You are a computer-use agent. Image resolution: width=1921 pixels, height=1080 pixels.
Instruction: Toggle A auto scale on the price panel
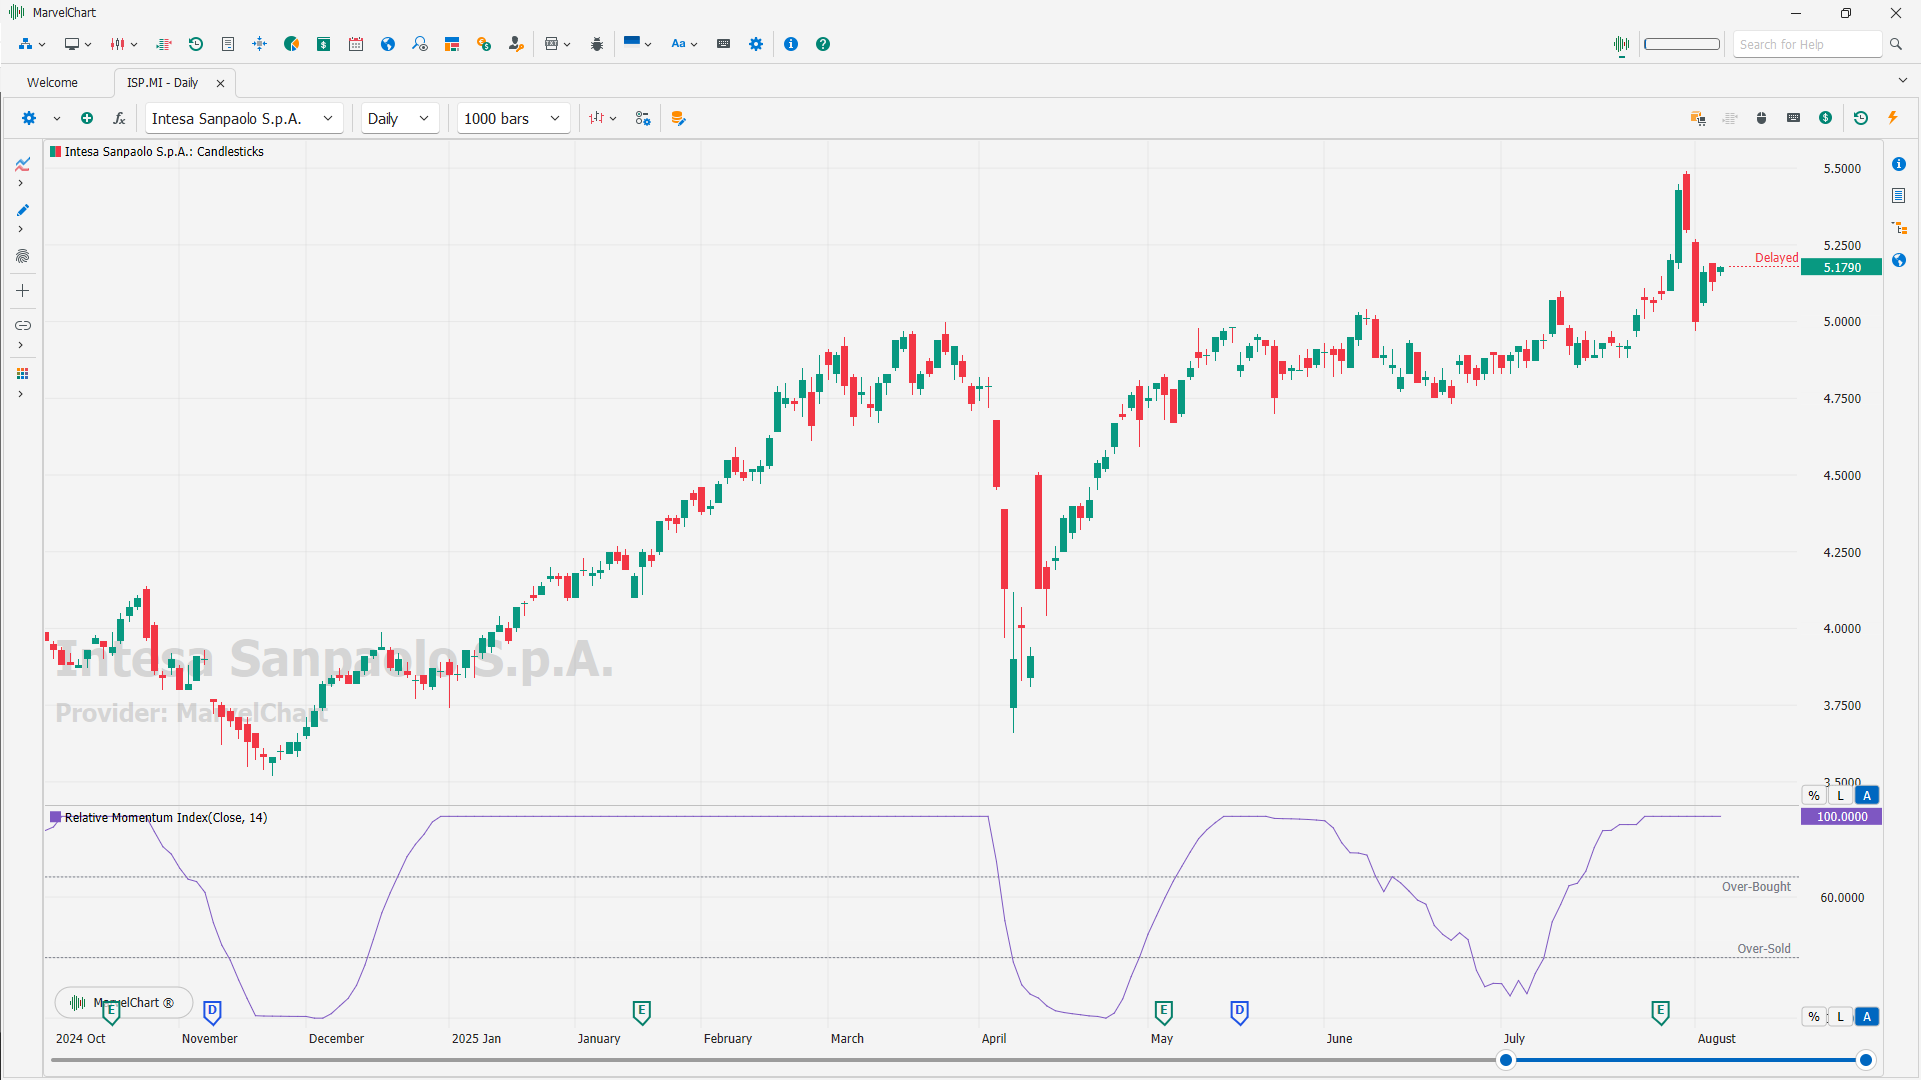pos(1866,796)
